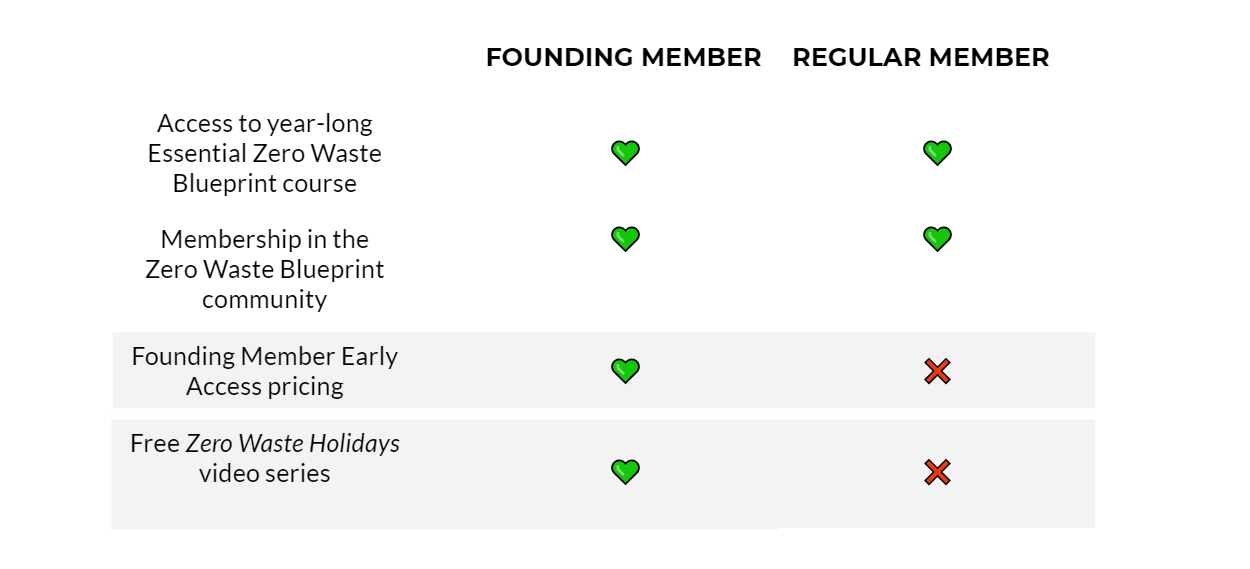Click the word community in second row
The height and width of the screenshot is (569, 1250).
click(x=265, y=300)
